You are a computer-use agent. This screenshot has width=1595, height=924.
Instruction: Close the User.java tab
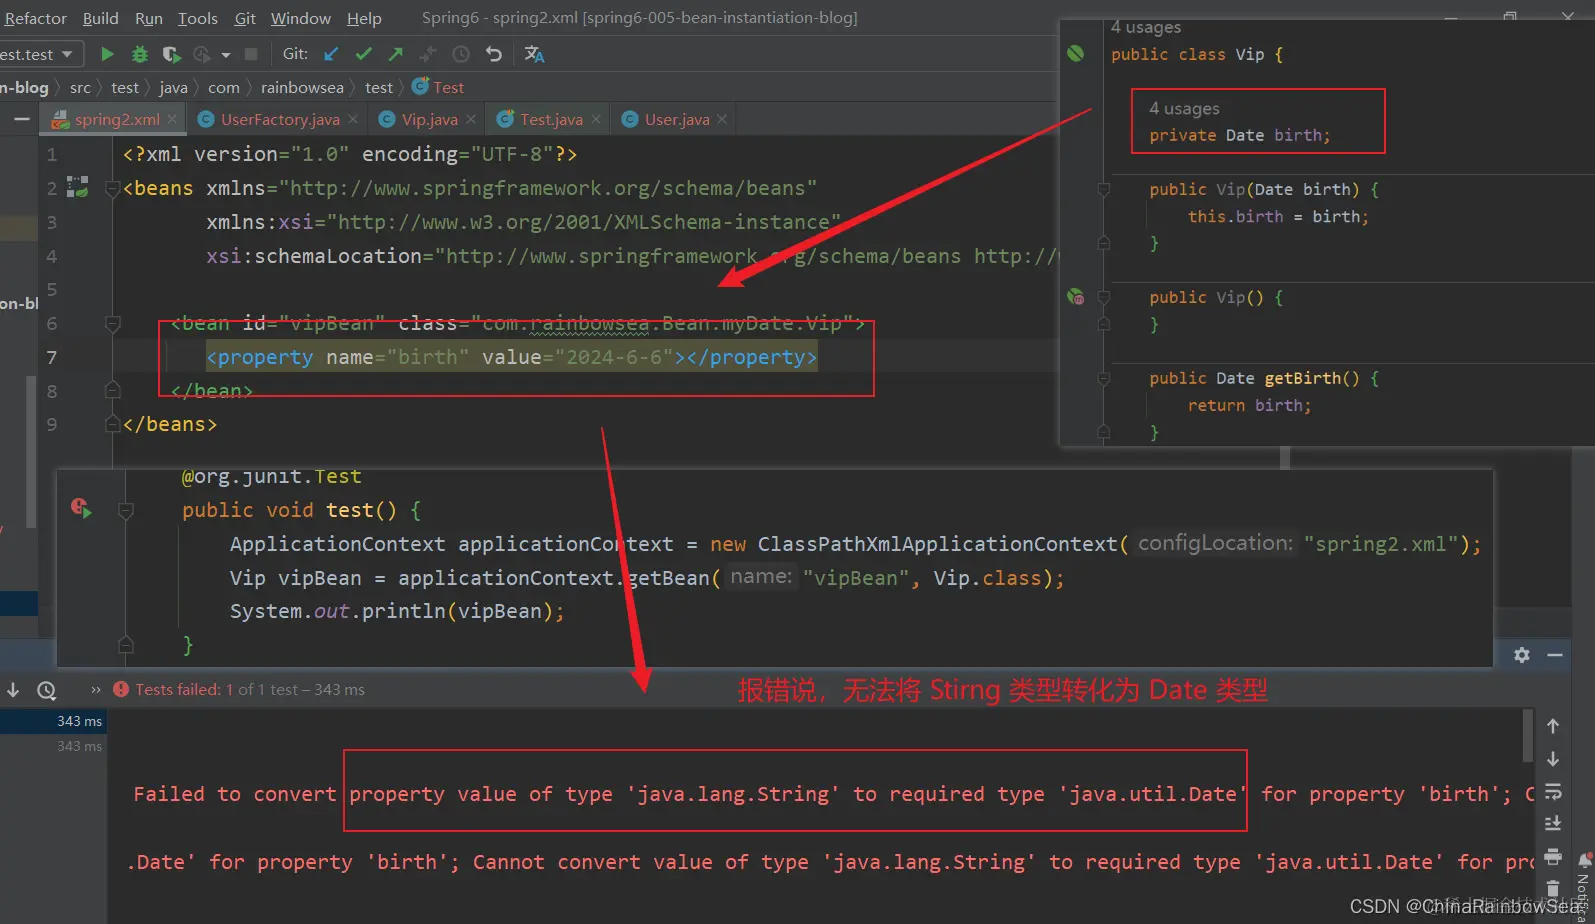(x=722, y=119)
